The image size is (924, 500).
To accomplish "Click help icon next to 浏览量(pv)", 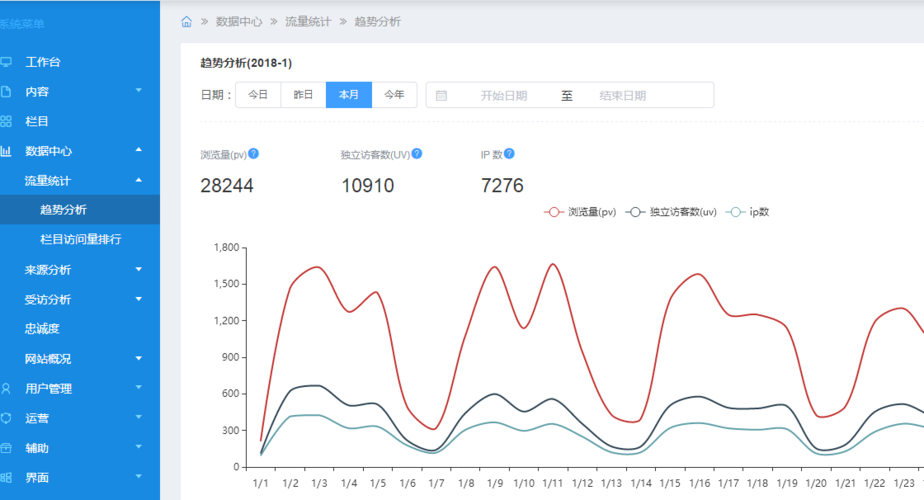I will click(x=253, y=154).
